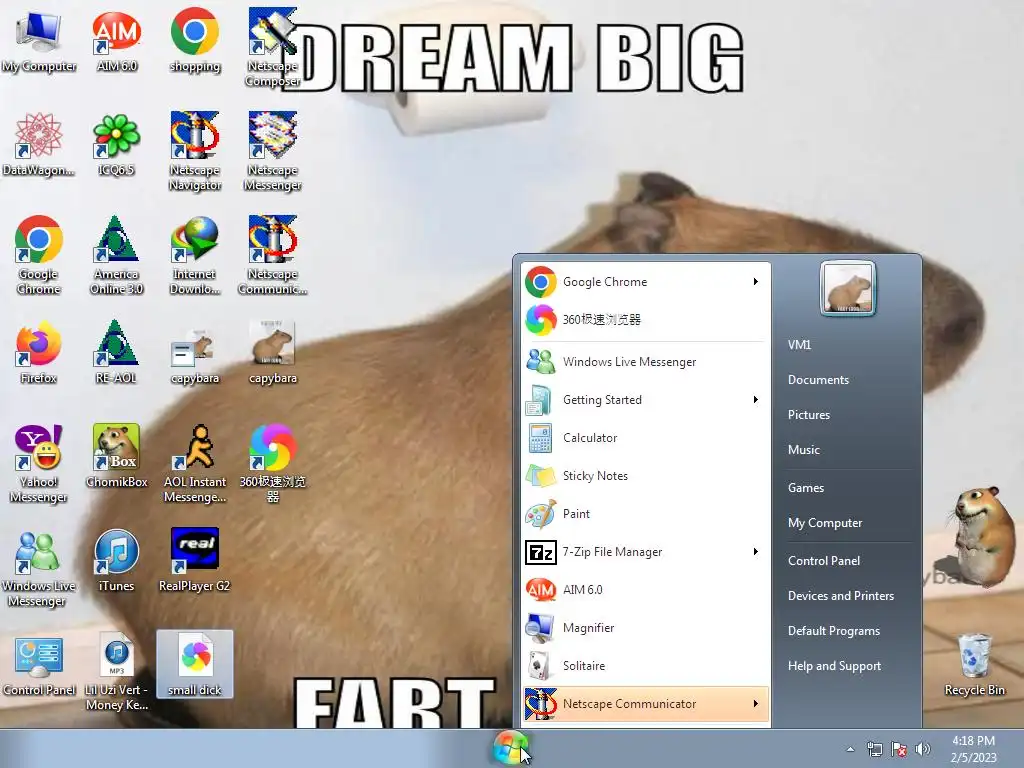Expand the Getting Started submenu arrow
This screenshot has height=768, width=1024.
coord(756,400)
